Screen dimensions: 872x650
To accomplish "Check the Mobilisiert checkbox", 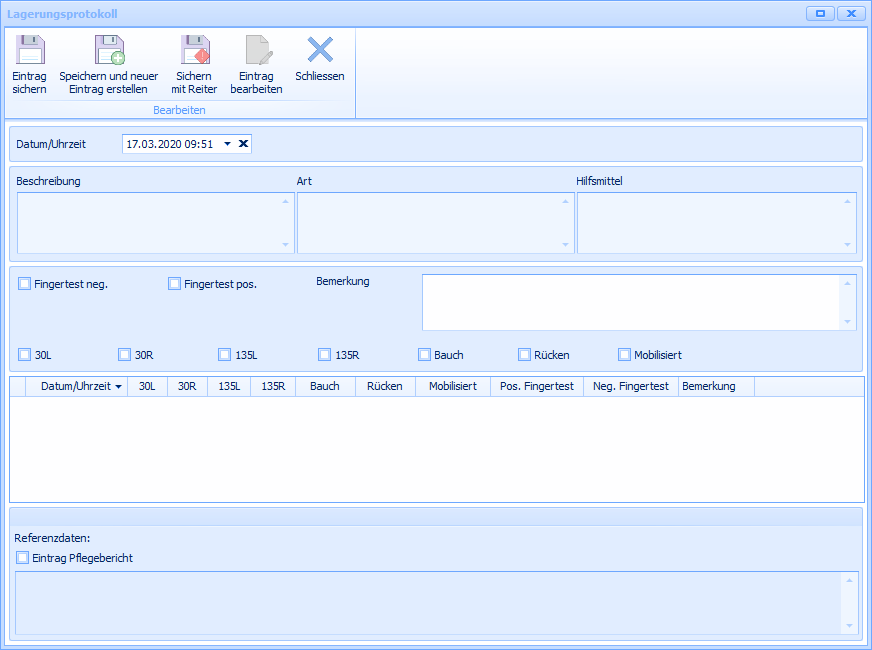I will pos(624,354).
